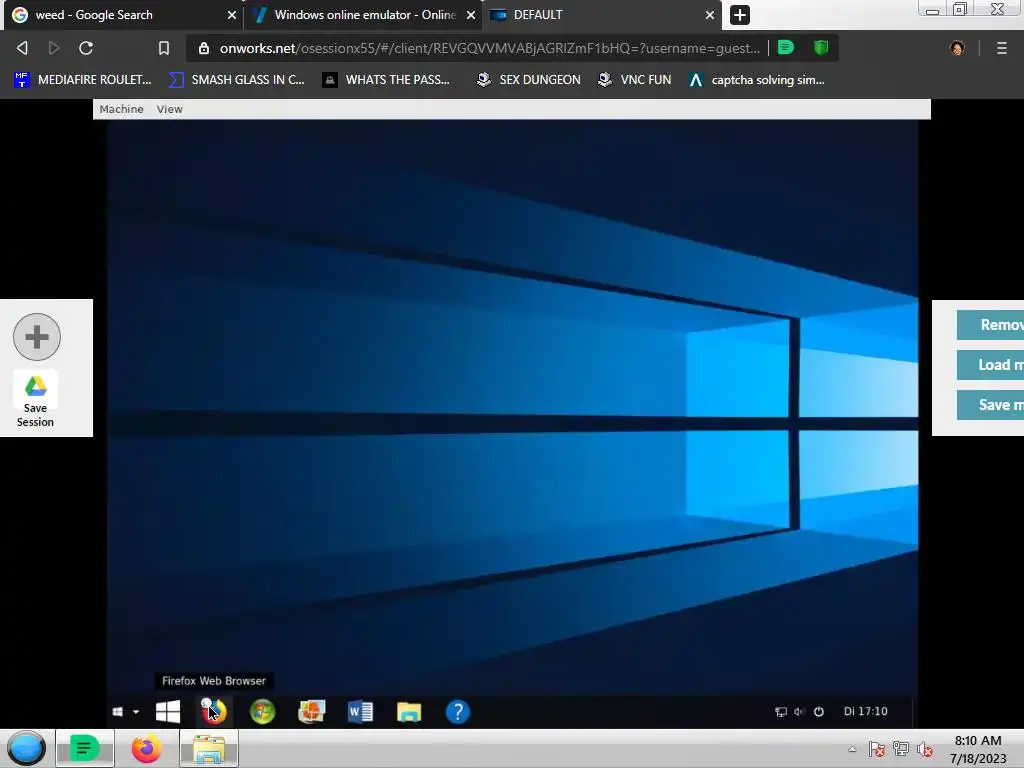Switch to the weed - Google Search tab

click(121, 15)
